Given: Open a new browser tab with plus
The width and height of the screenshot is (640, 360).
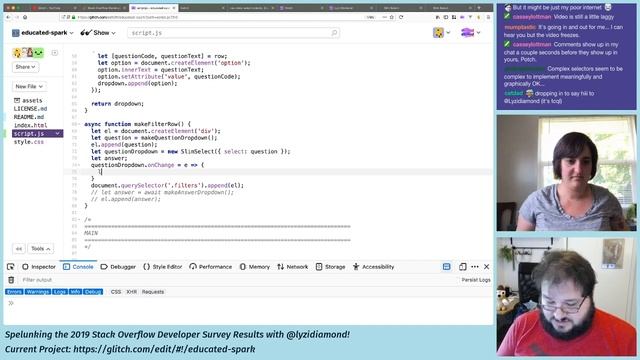Looking at the screenshot, I should coord(479,8).
